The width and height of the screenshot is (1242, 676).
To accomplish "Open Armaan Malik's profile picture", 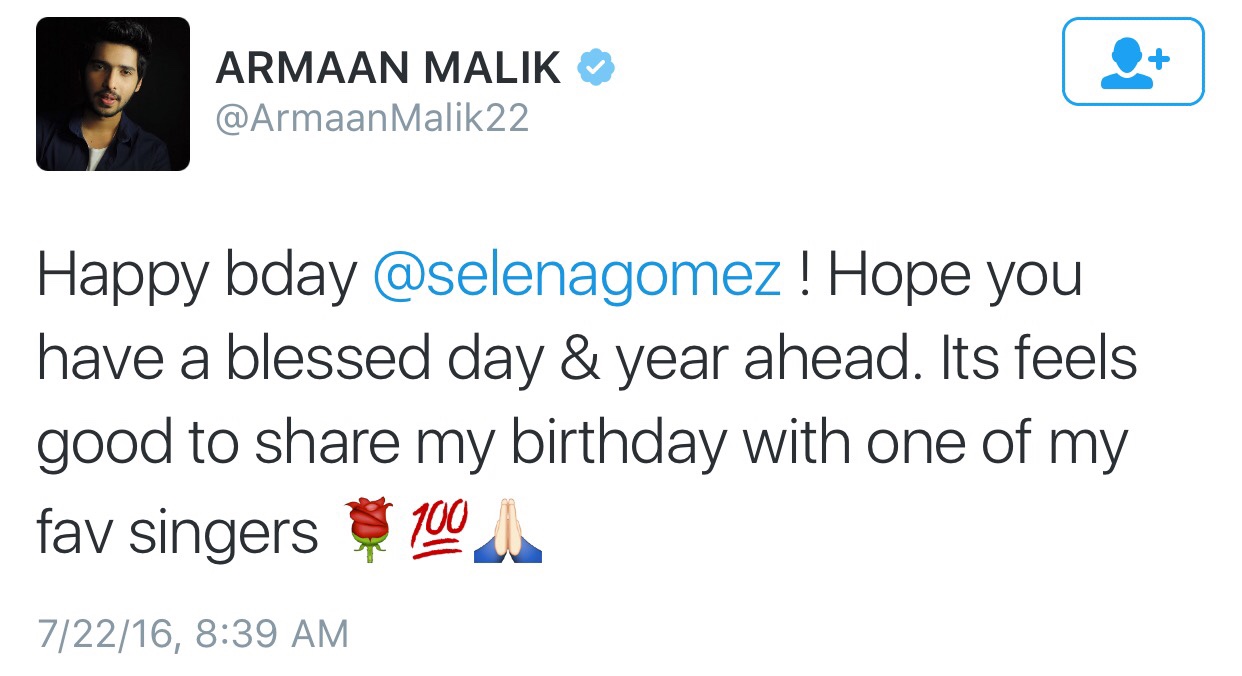I will tap(113, 94).
